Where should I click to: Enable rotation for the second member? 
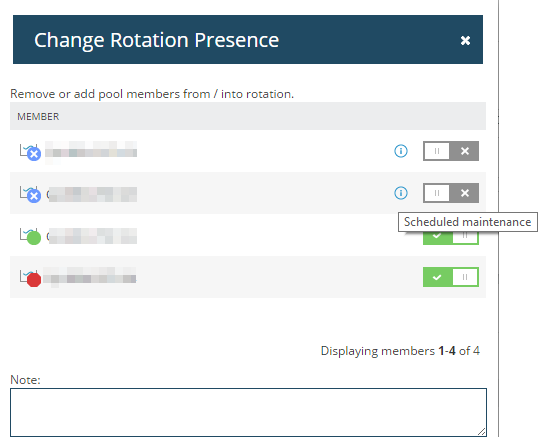click(451, 193)
